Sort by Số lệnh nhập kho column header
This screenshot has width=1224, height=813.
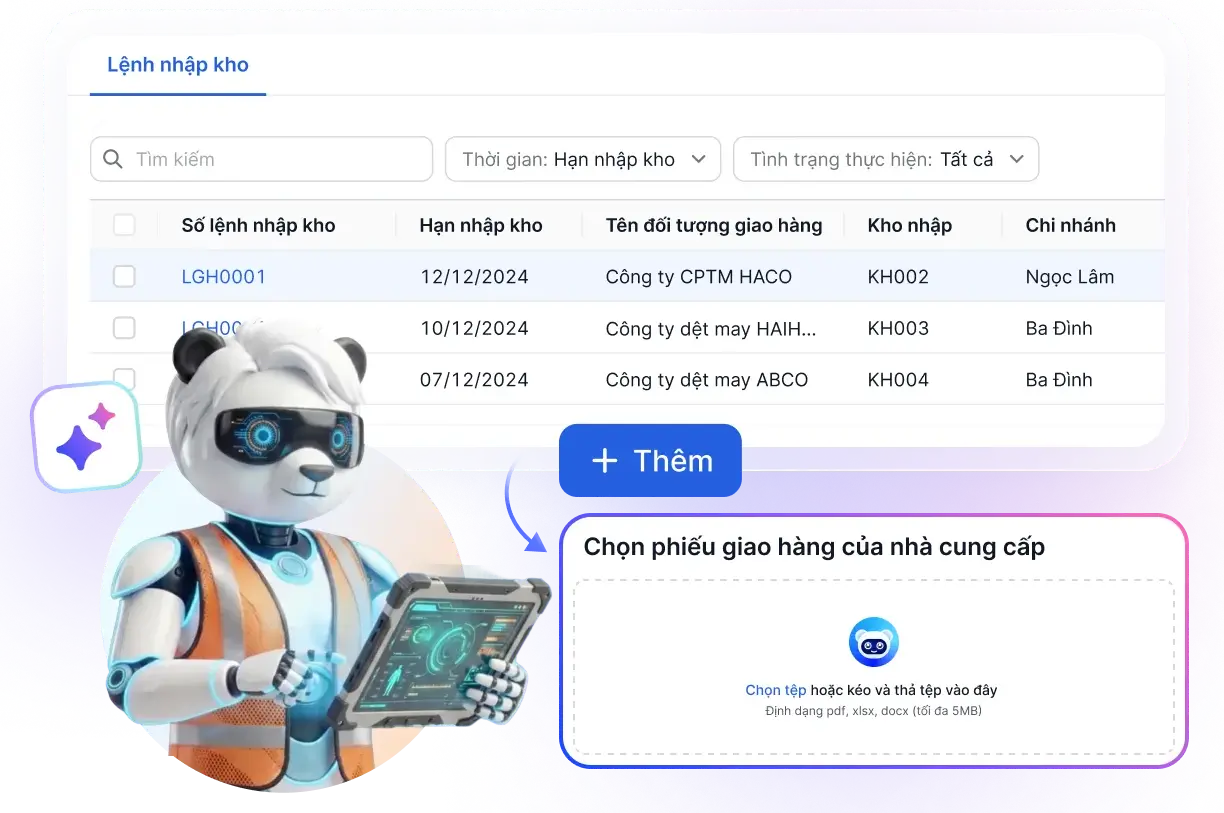[258, 225]
